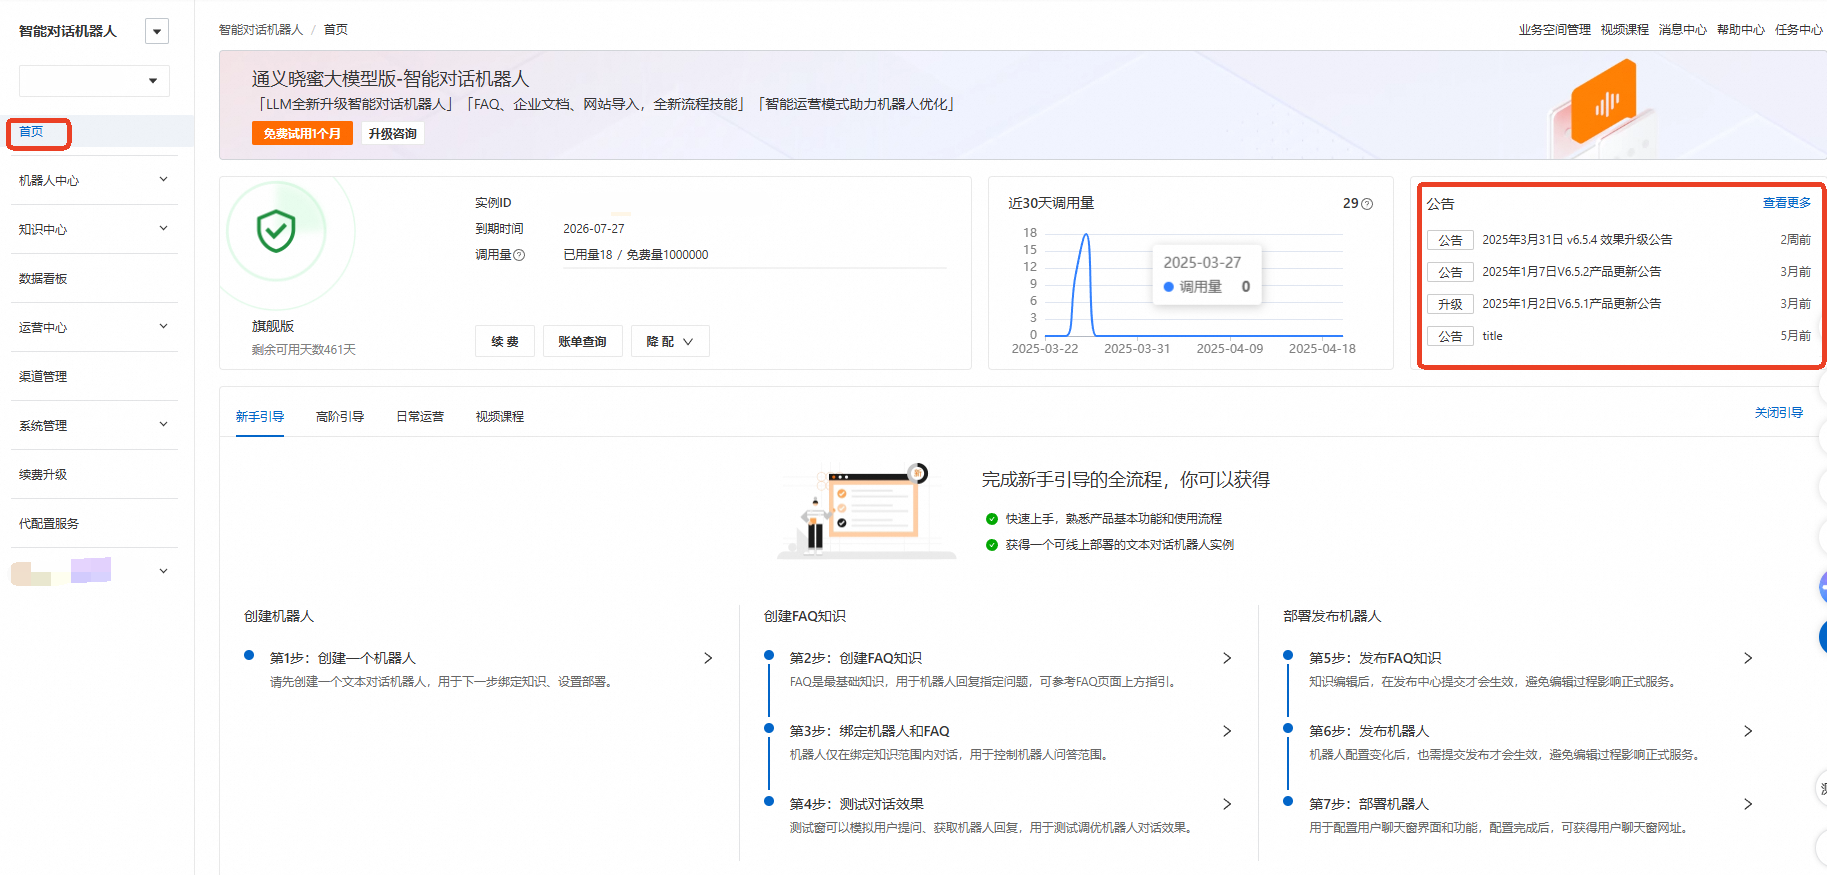
Task: Go to 首页 in the sidebar
Action: coord(31,132)
